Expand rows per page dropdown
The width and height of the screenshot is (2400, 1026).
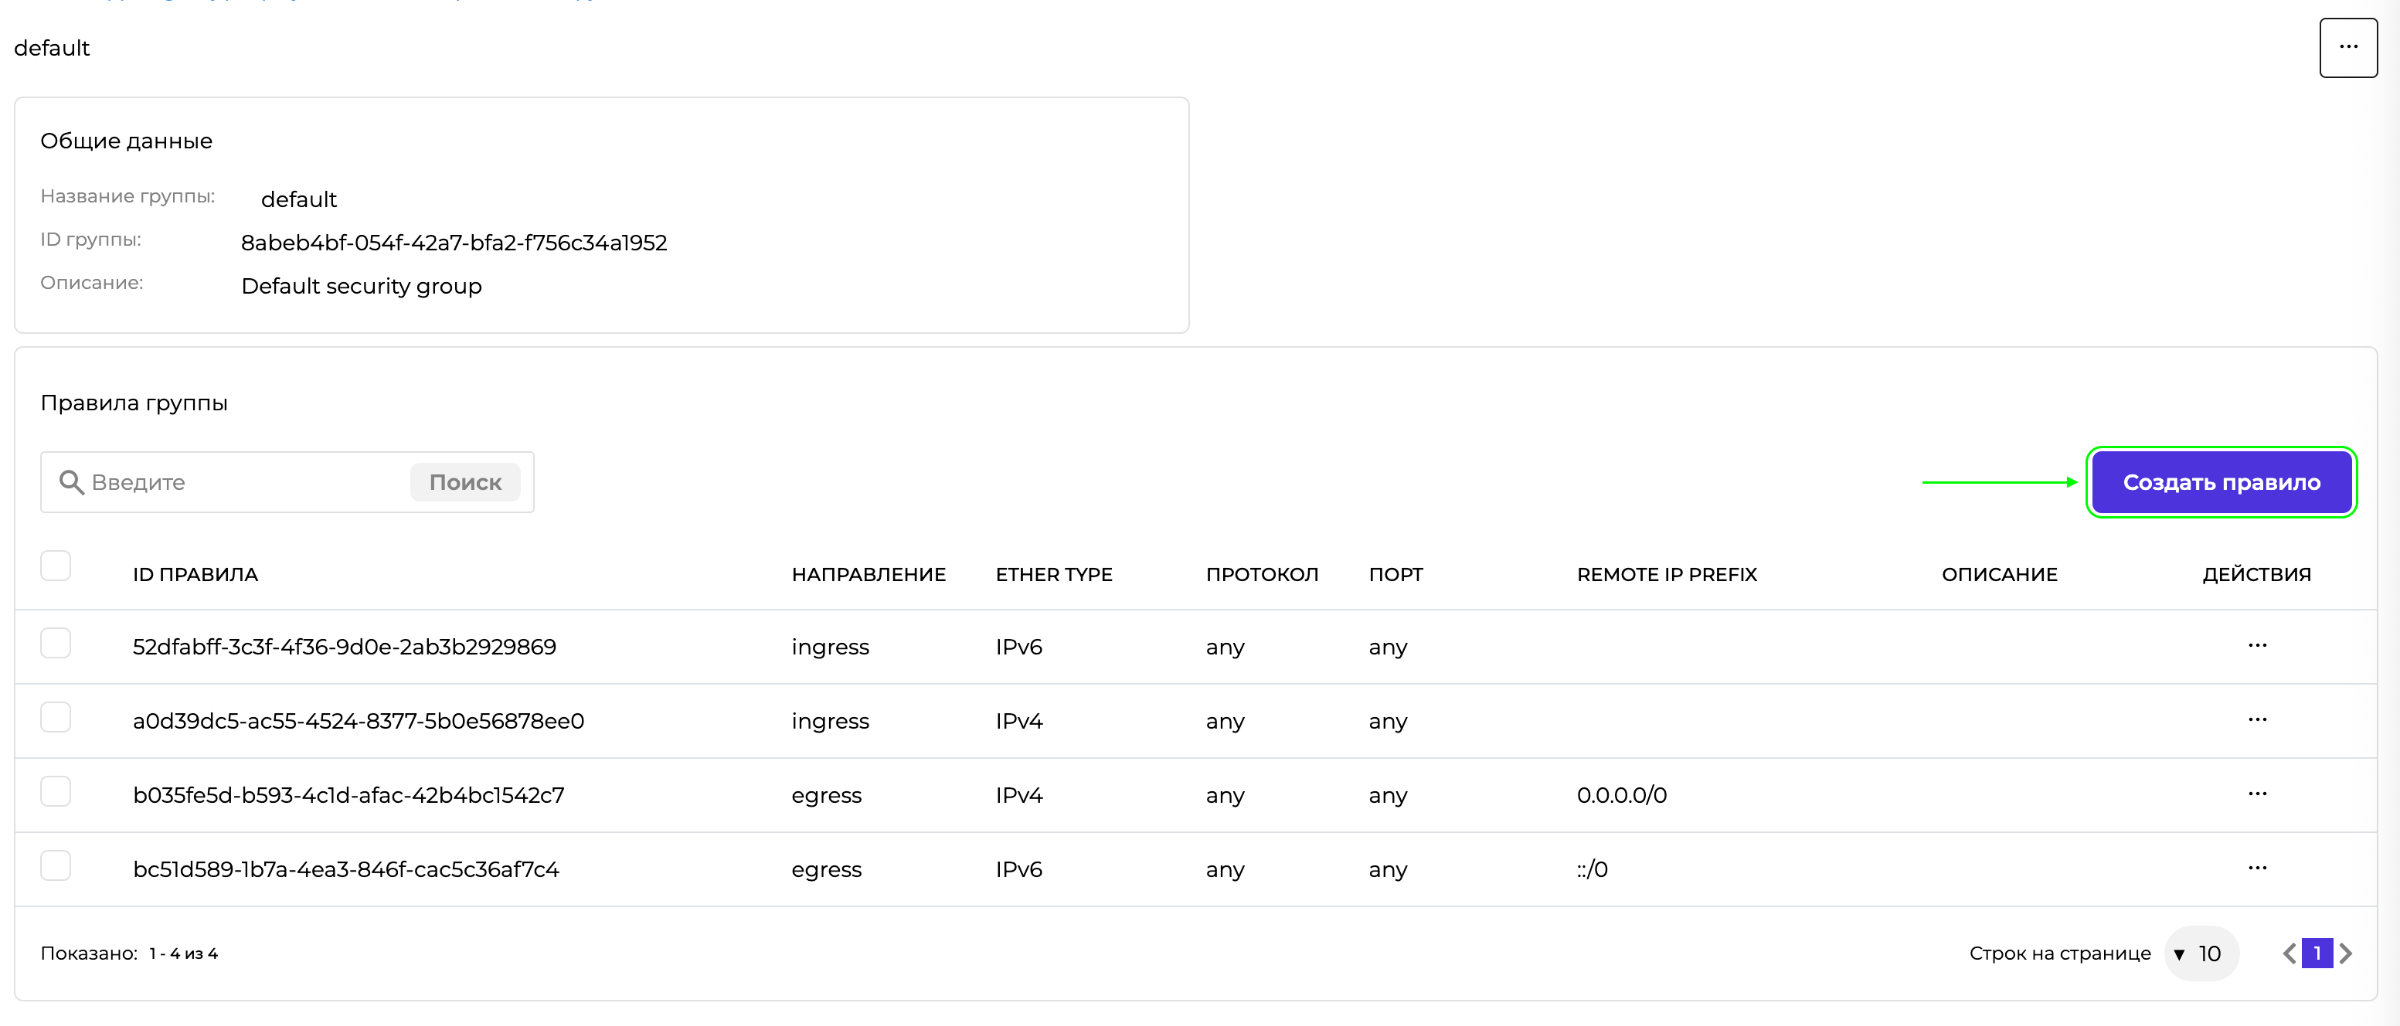2200,953
